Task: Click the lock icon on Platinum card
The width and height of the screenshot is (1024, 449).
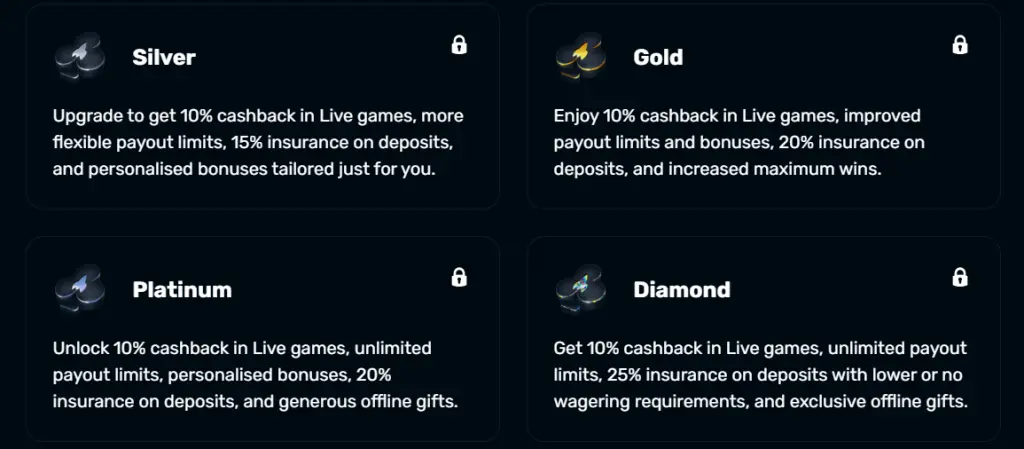Action: coord(459,277)
